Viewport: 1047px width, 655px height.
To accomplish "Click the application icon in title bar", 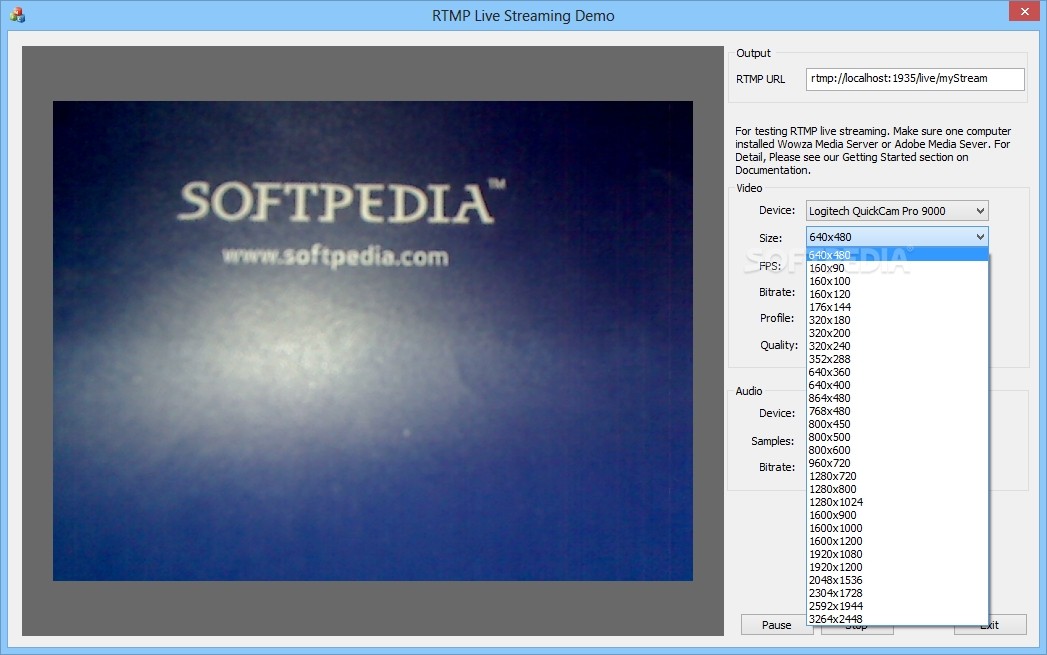I will pos(17,15).
